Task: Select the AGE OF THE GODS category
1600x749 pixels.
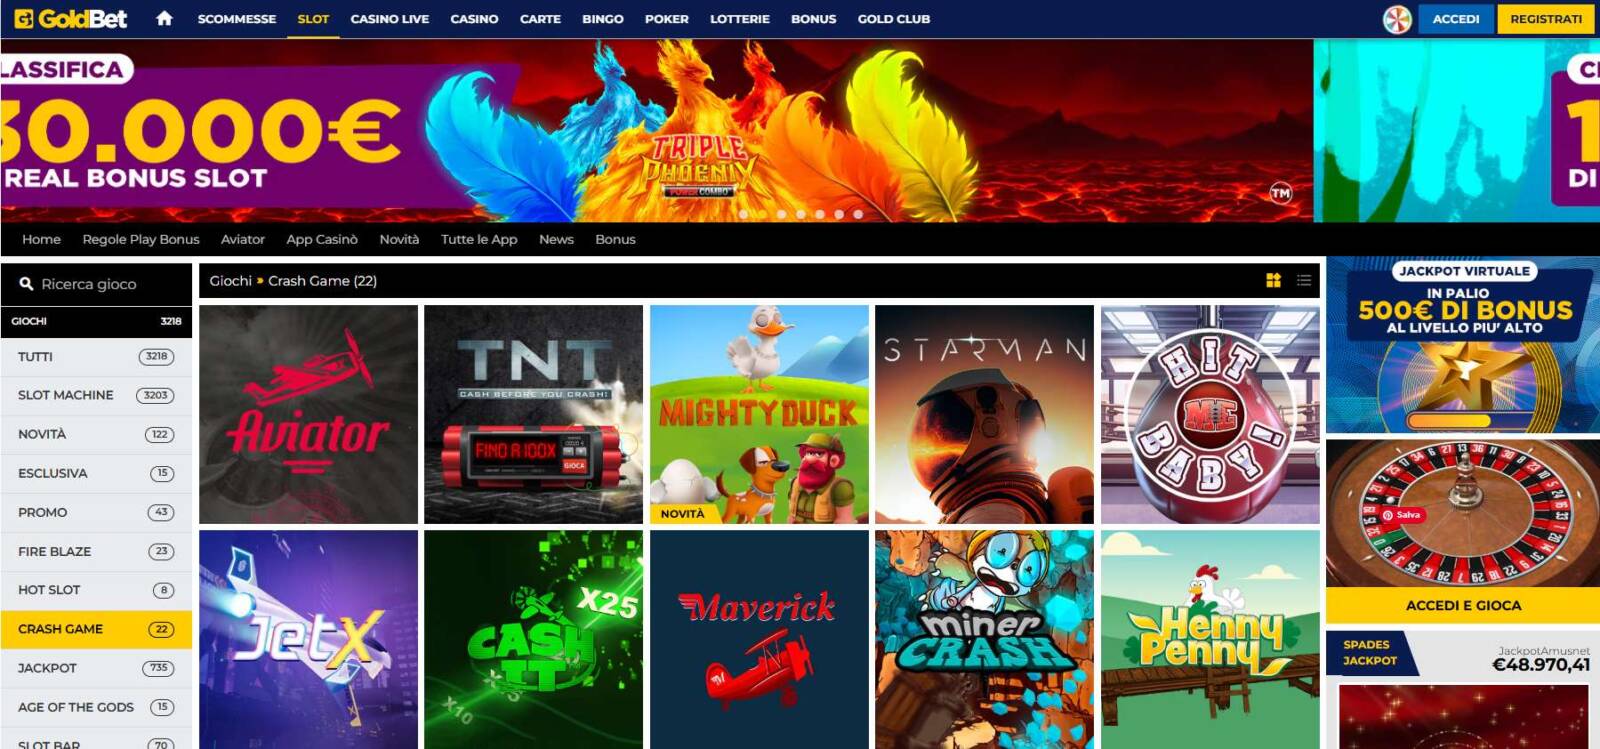Action: (96, 708)
